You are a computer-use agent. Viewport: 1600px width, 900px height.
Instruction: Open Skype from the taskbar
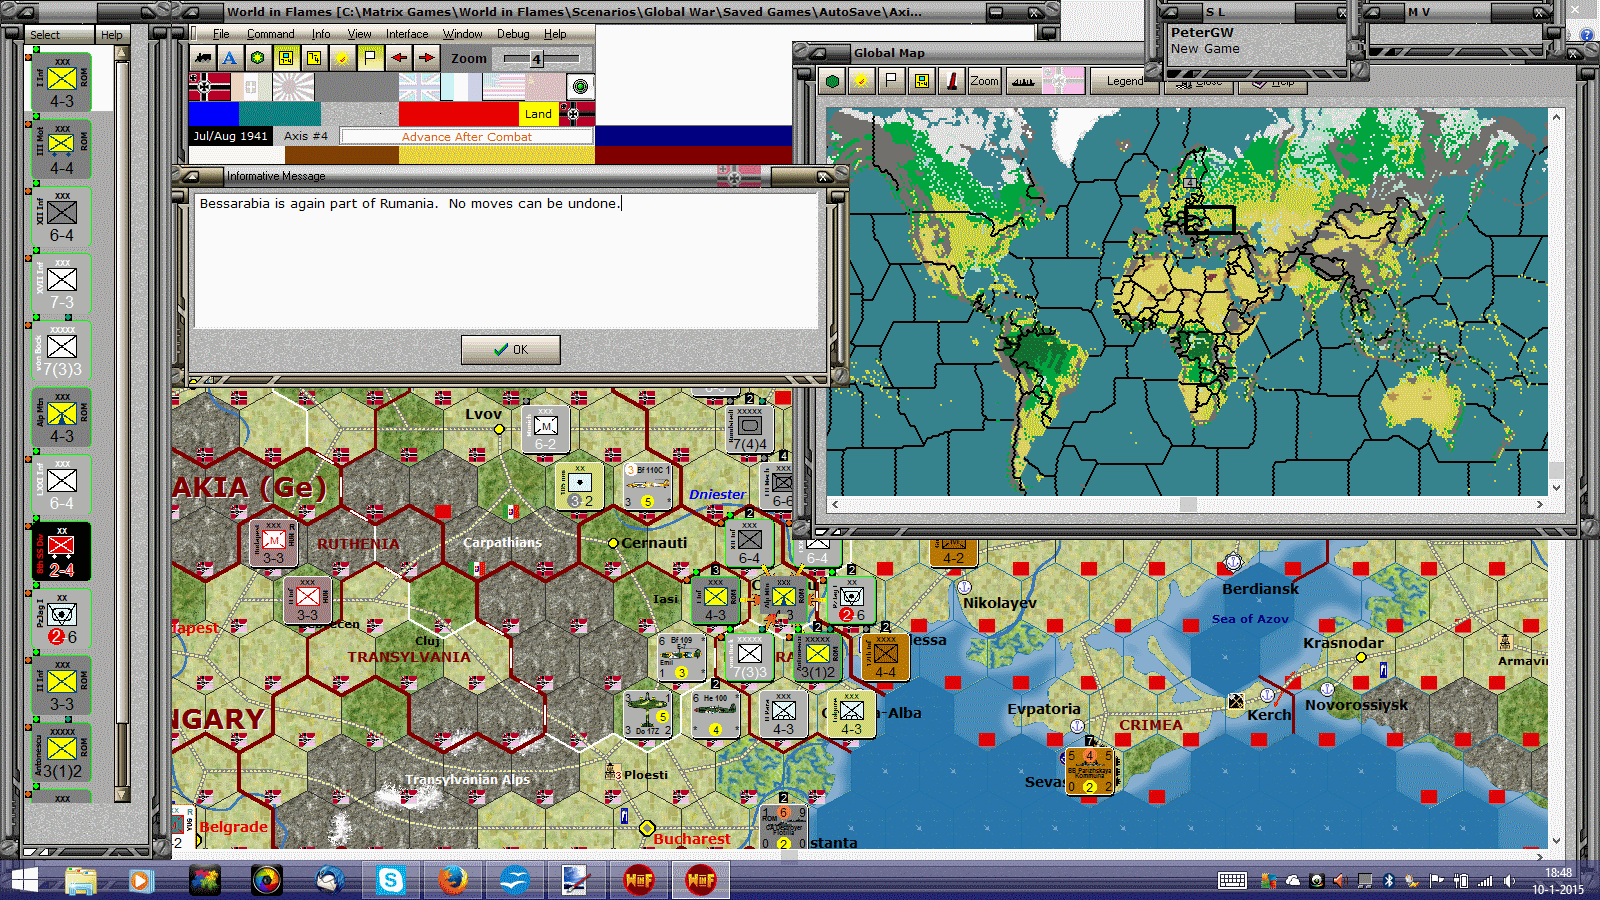click(390, 880)
